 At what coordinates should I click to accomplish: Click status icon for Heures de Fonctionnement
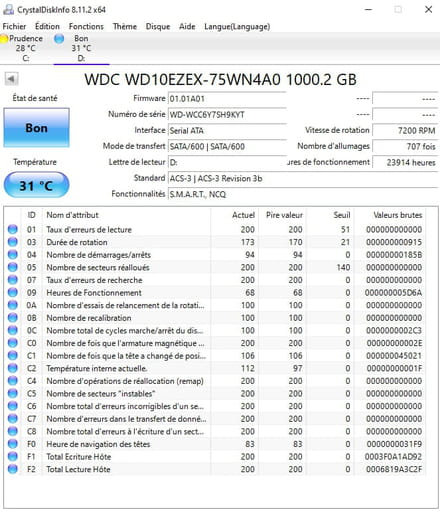click(12, 293)
